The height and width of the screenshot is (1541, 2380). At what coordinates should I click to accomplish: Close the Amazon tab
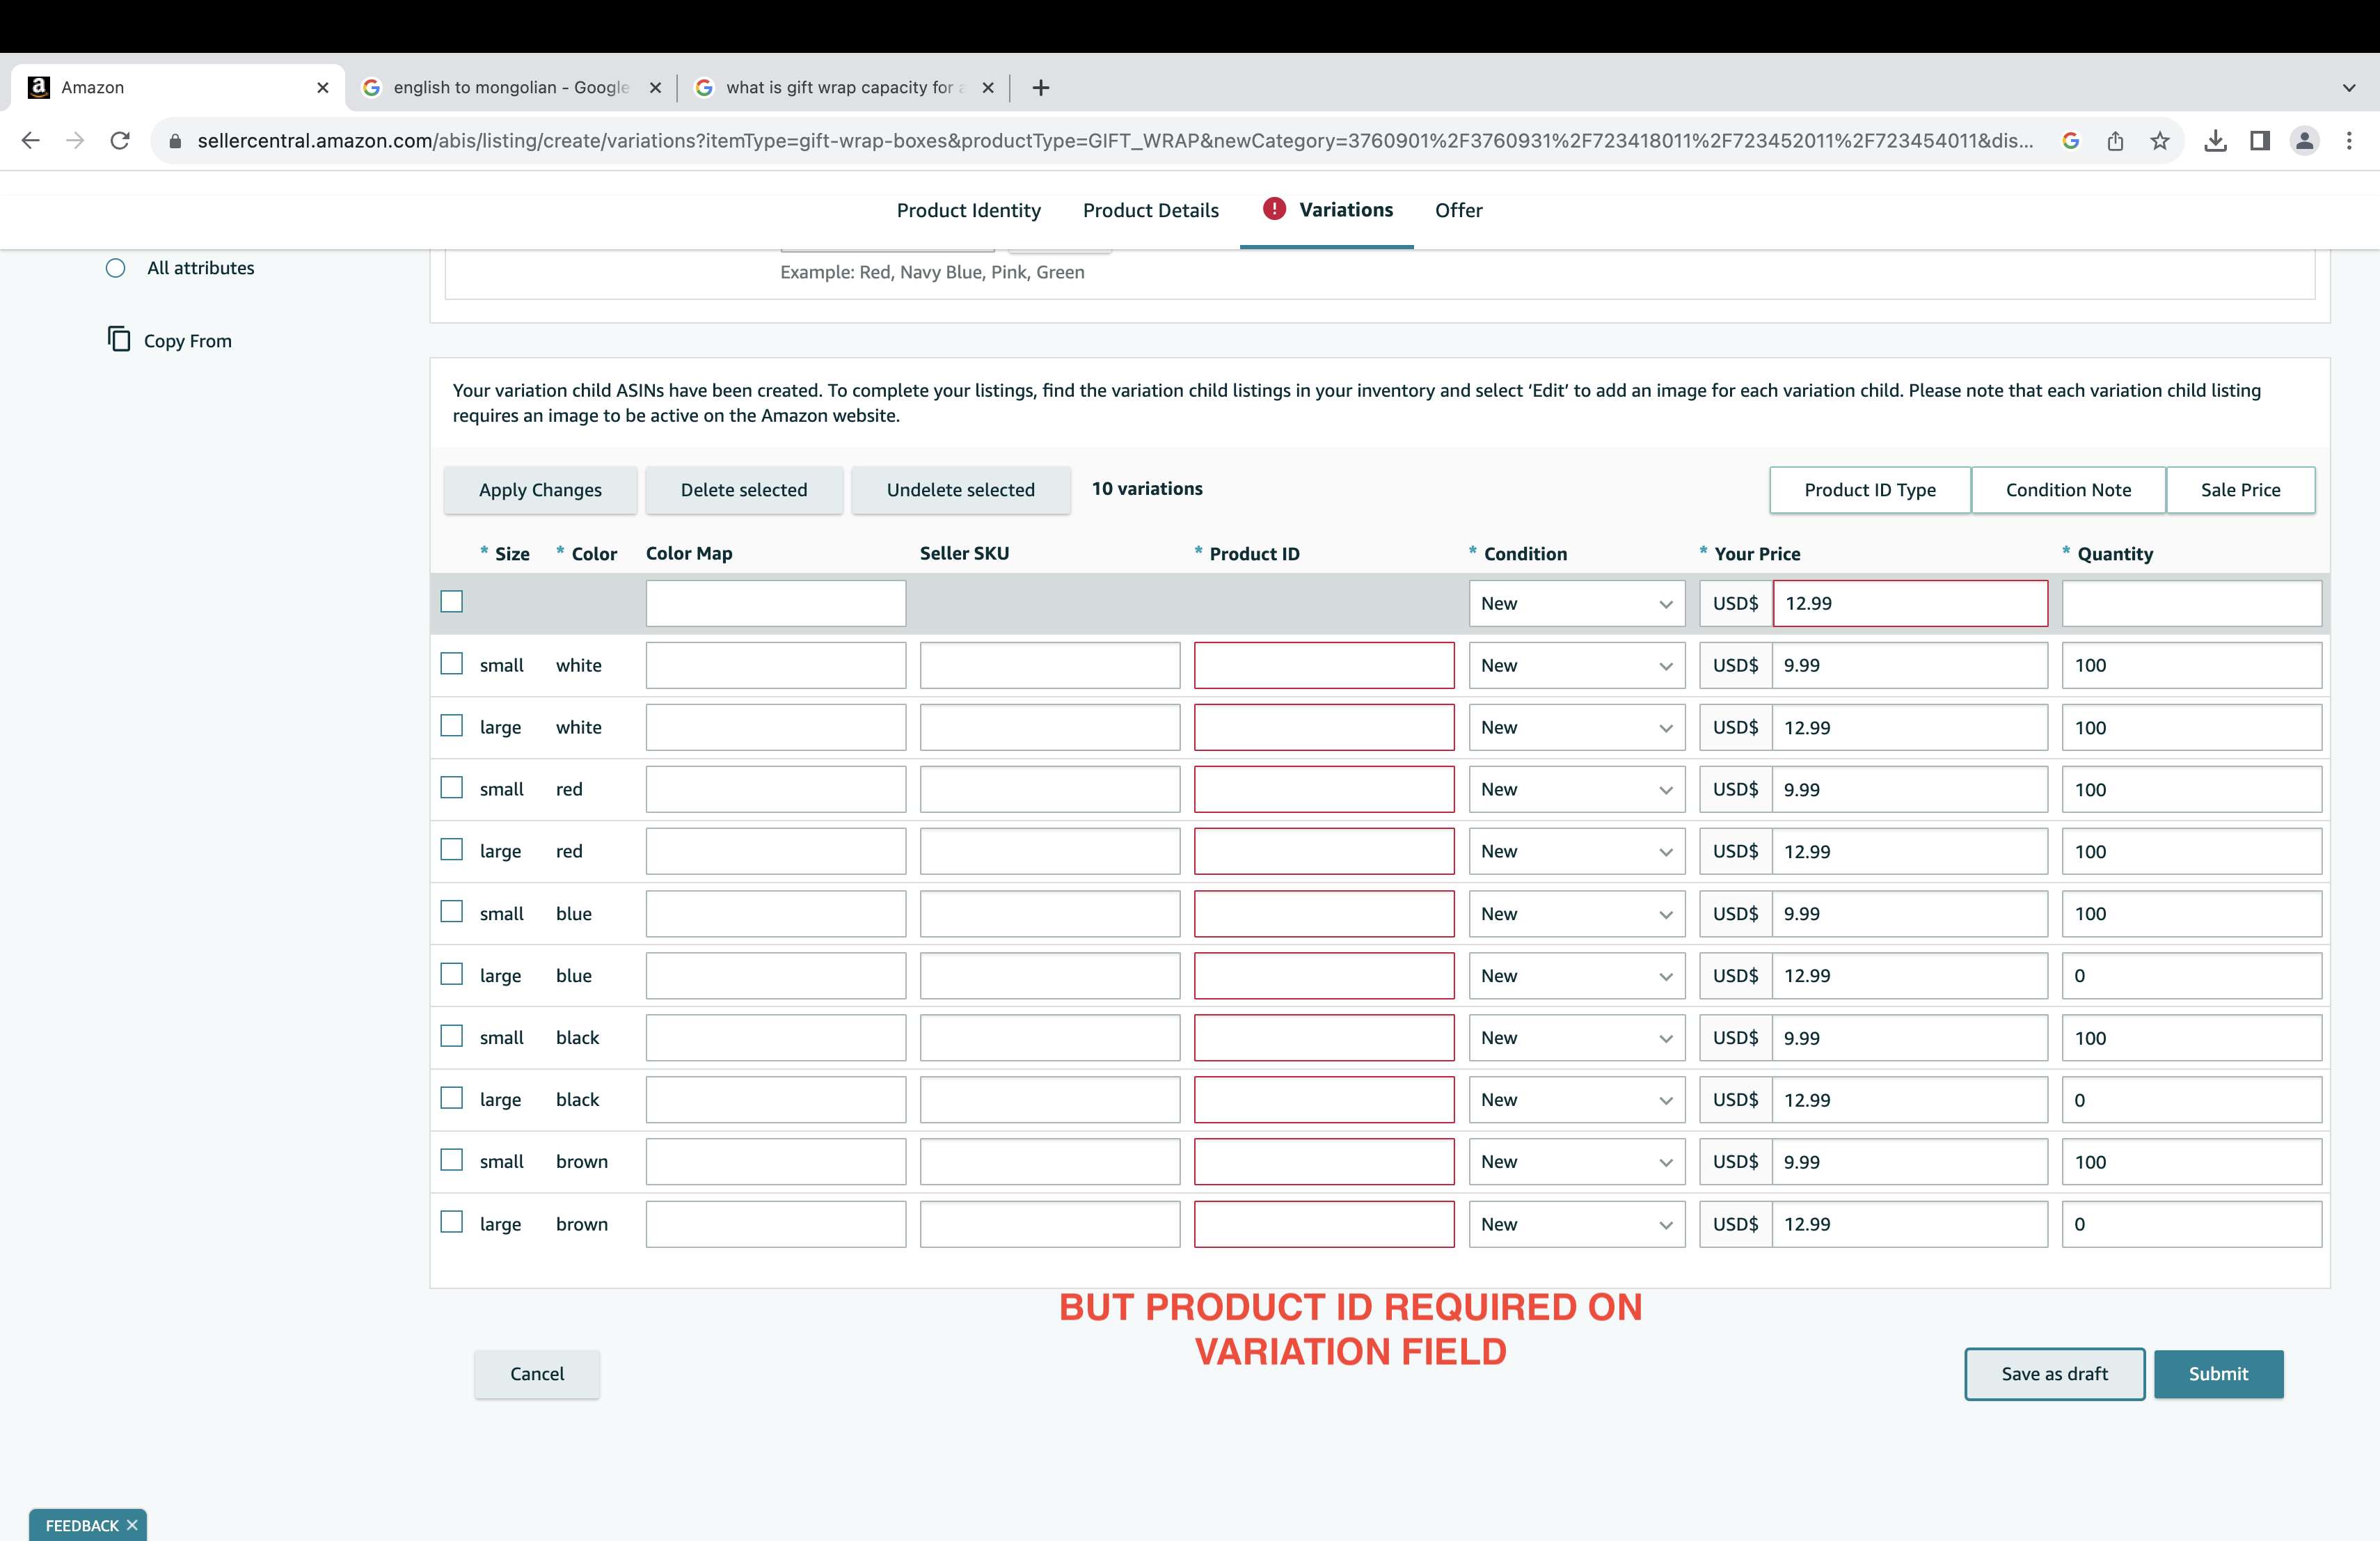[322, 88]
